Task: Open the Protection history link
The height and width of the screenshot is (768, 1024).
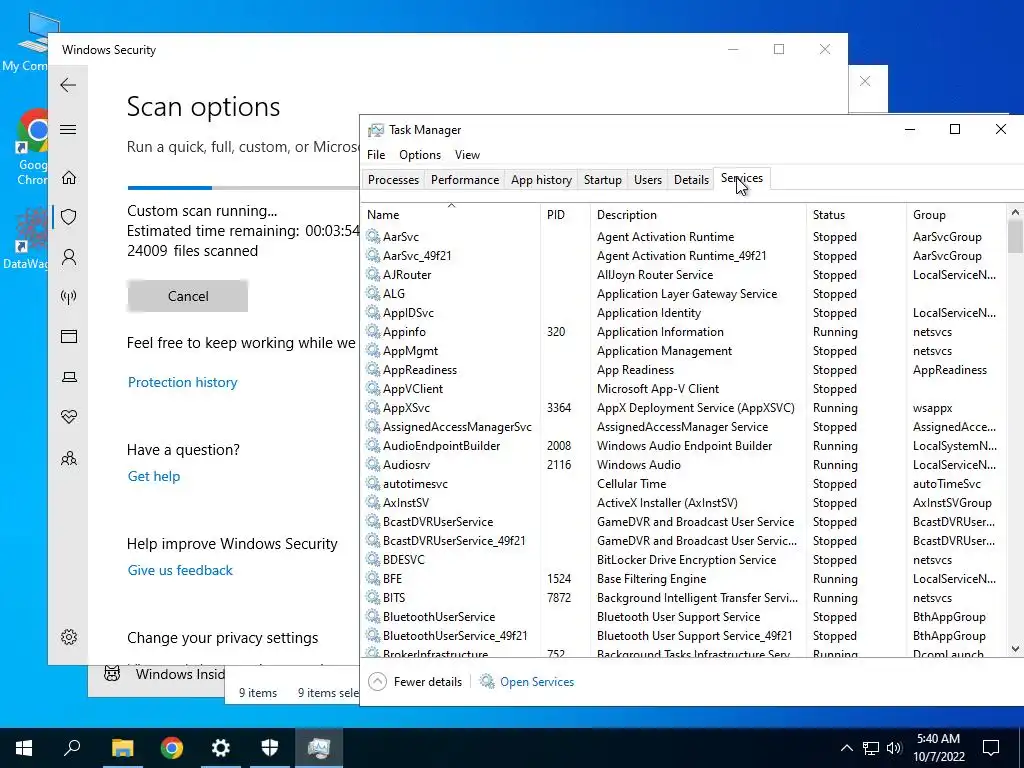Action: point(182,382)
